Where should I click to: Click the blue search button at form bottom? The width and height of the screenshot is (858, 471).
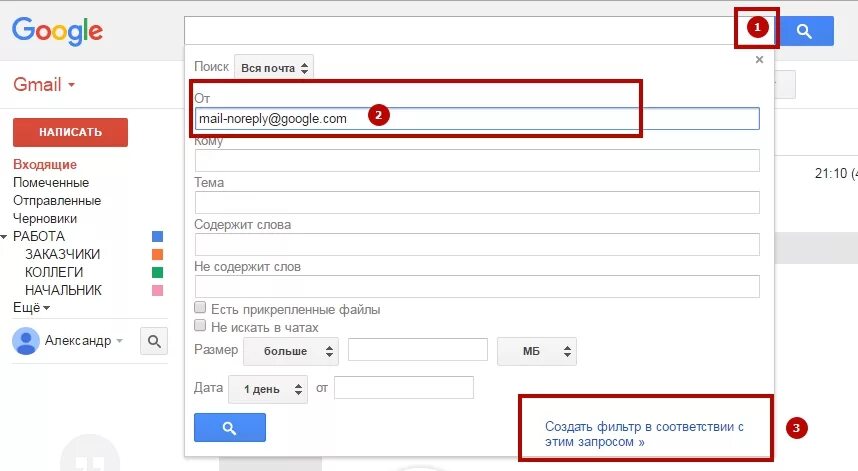coord(230,427)
